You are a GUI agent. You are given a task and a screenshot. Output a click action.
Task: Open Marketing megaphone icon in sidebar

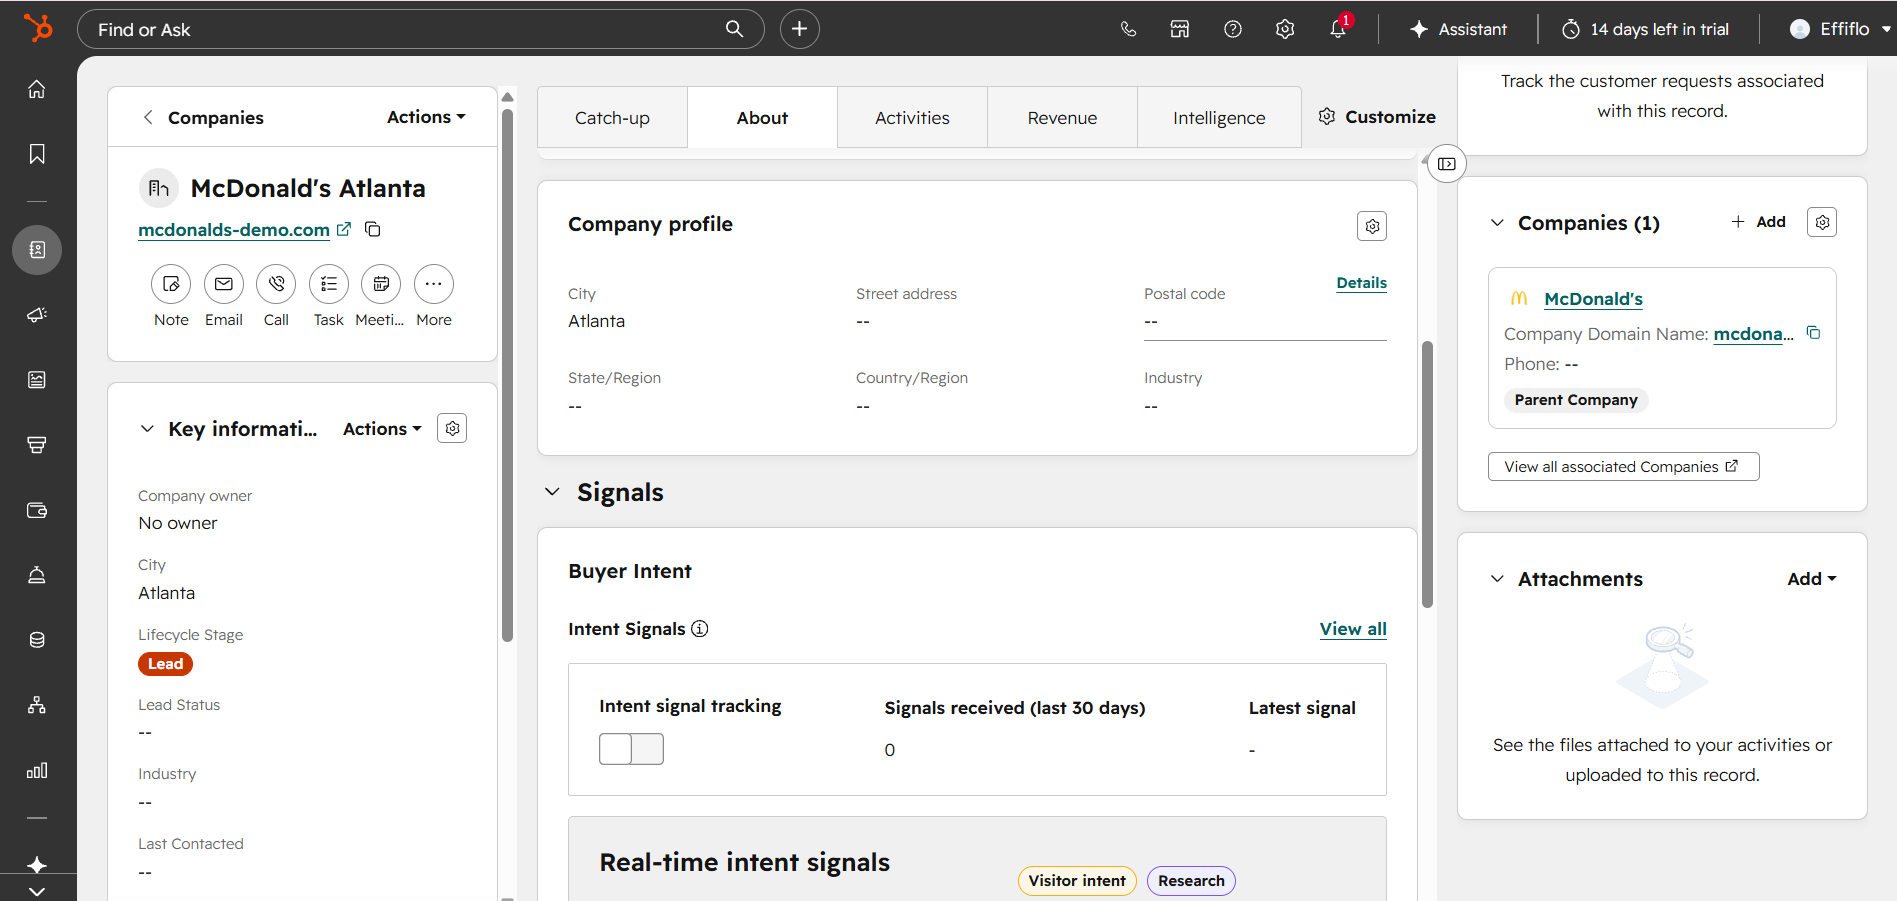point(37,315)
